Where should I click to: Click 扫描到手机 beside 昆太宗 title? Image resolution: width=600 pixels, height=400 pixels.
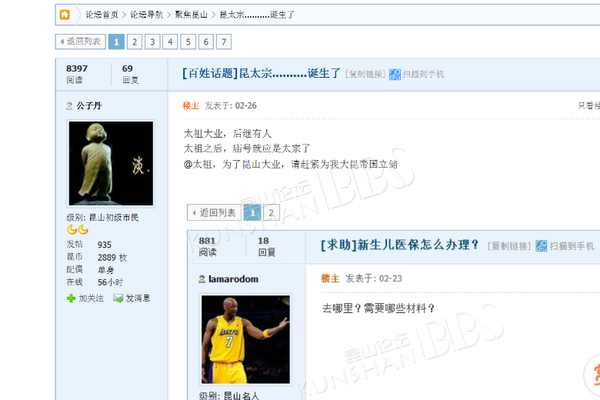point(423,74)
